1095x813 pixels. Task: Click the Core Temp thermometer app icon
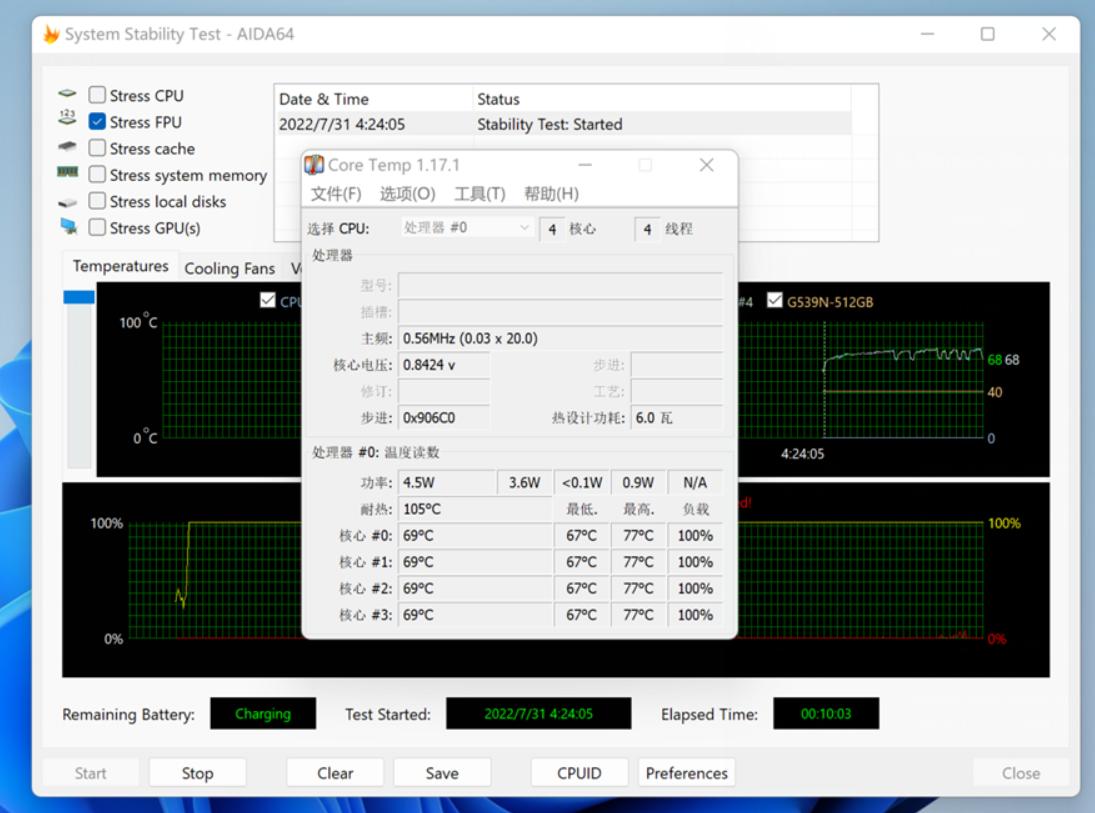coord(314,165)
